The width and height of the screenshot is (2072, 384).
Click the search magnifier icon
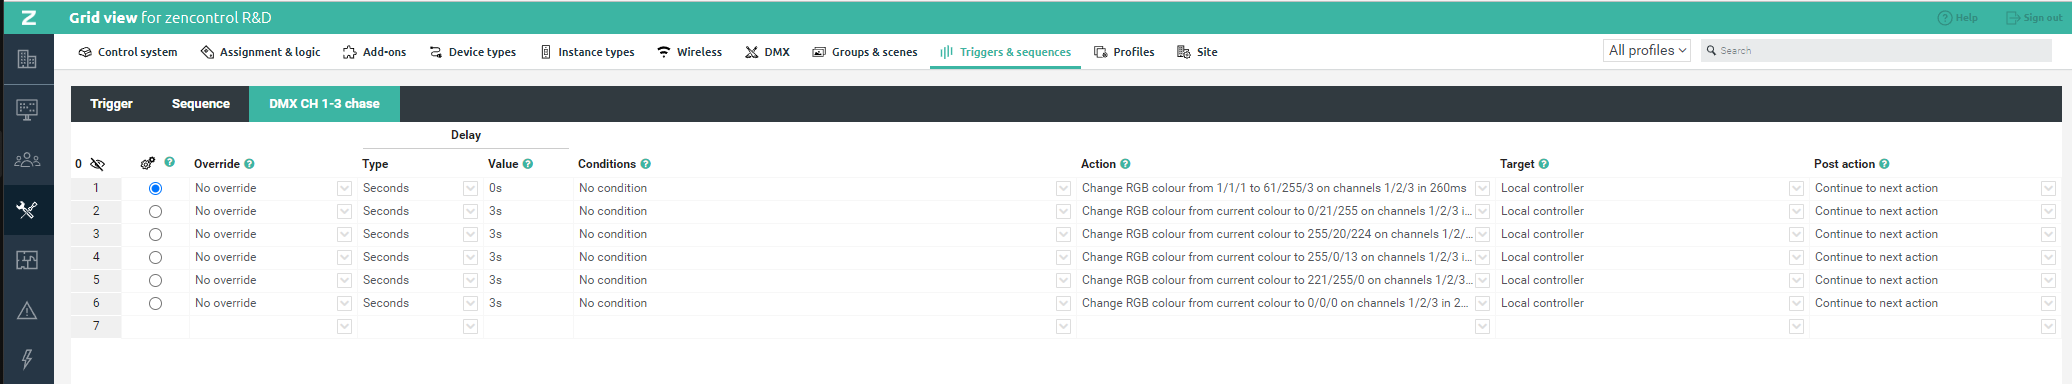click(x=1711, y=50)
